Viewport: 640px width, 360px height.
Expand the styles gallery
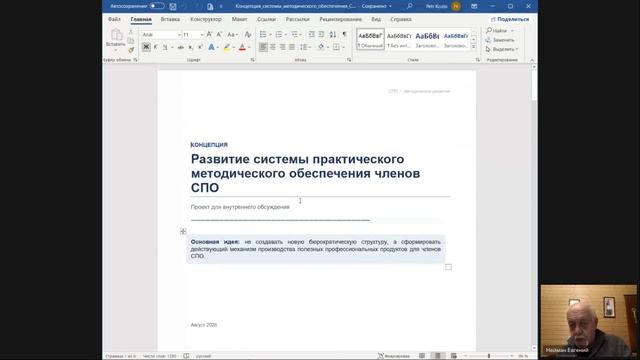coord(474,47)
